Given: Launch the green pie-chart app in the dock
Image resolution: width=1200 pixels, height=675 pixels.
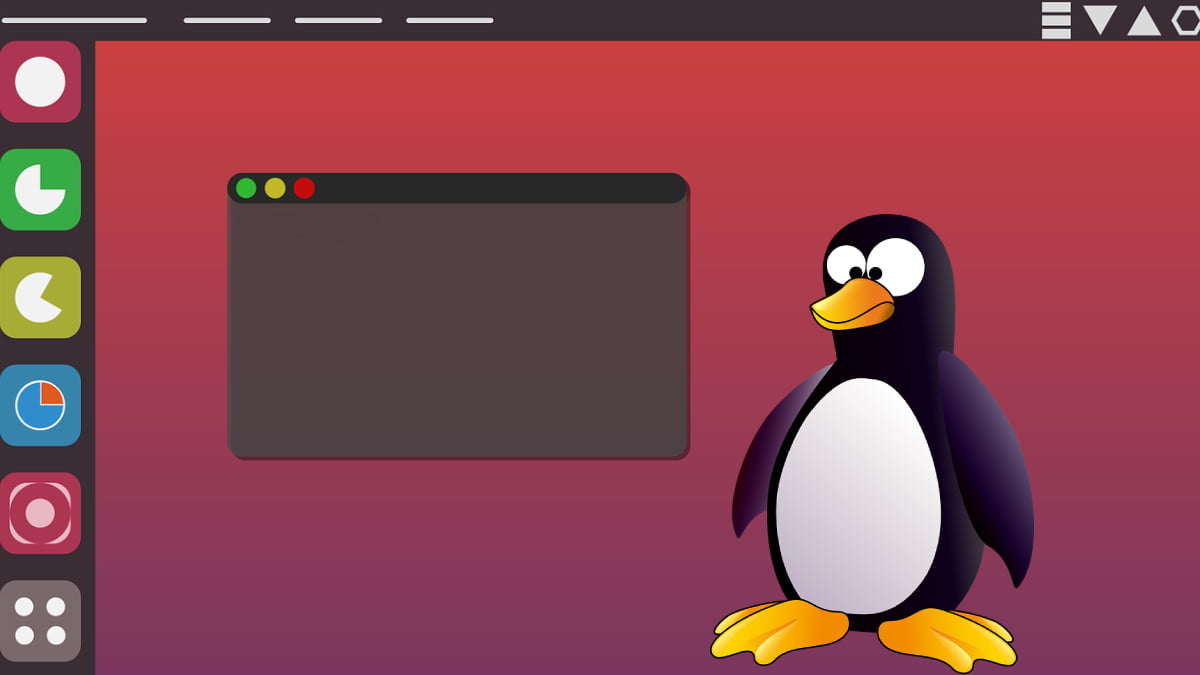Looking at the screenshot, I should point(41,191).
